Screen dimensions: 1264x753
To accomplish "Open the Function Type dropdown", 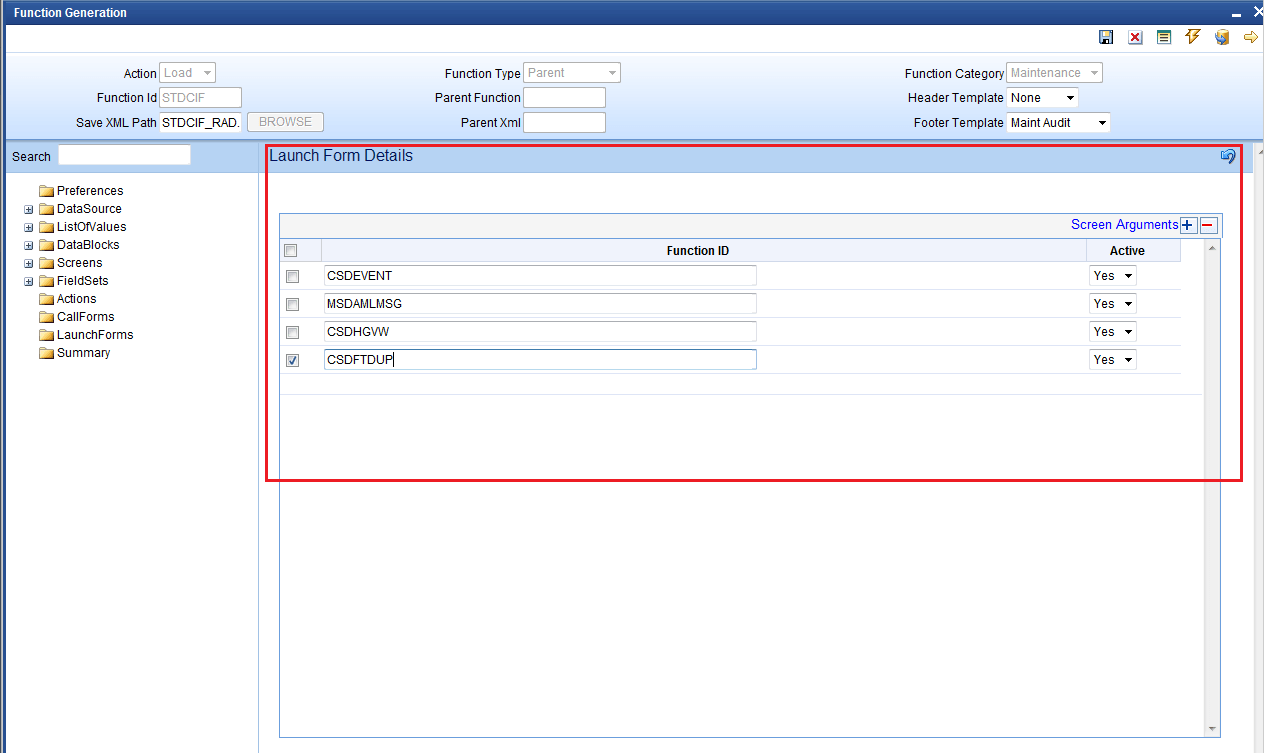I will pyautogui.click(x=572, y=73).
